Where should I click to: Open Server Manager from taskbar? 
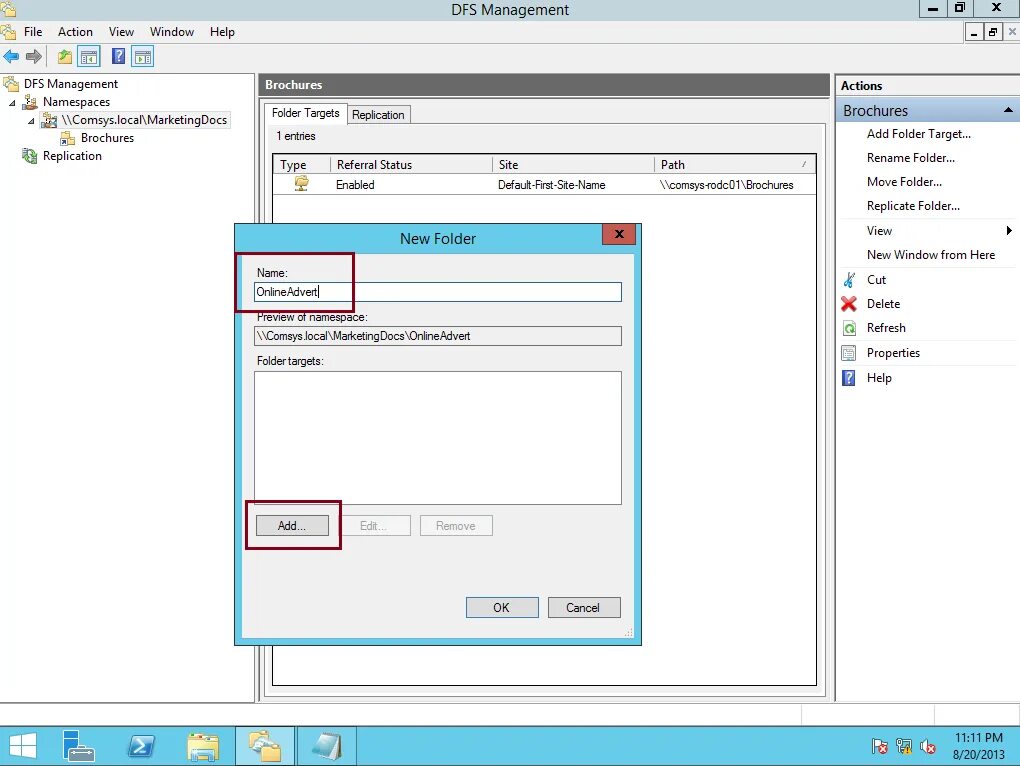(x=78, y=746)
